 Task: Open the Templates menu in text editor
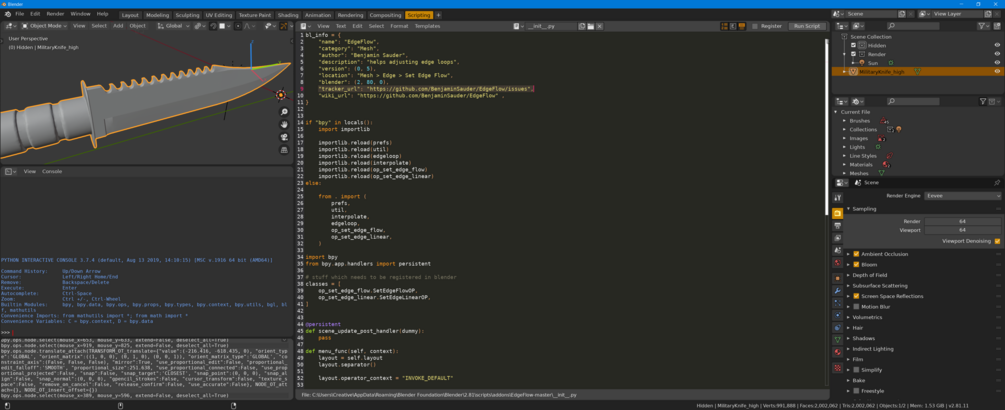(427, 26)
